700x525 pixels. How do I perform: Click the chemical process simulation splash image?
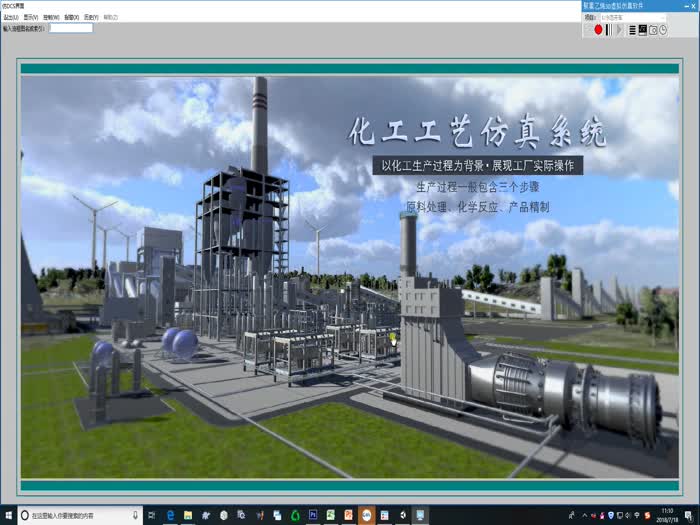[x=350, y=270]
